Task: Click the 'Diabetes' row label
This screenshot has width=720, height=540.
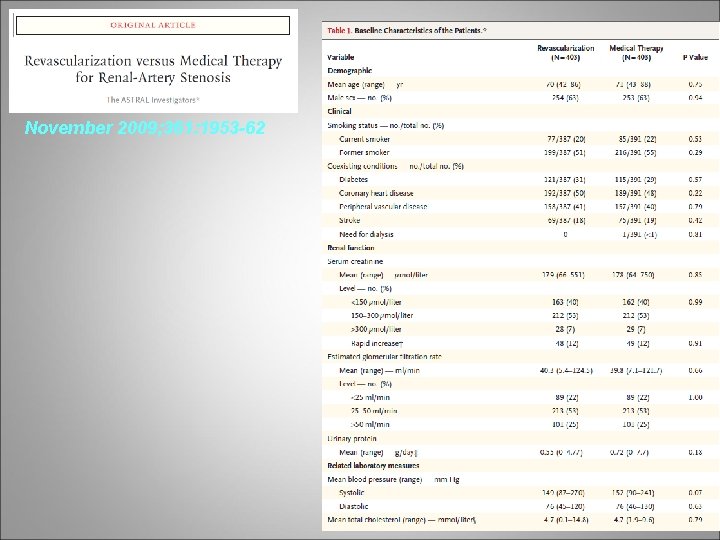Action: coord(354,180)
